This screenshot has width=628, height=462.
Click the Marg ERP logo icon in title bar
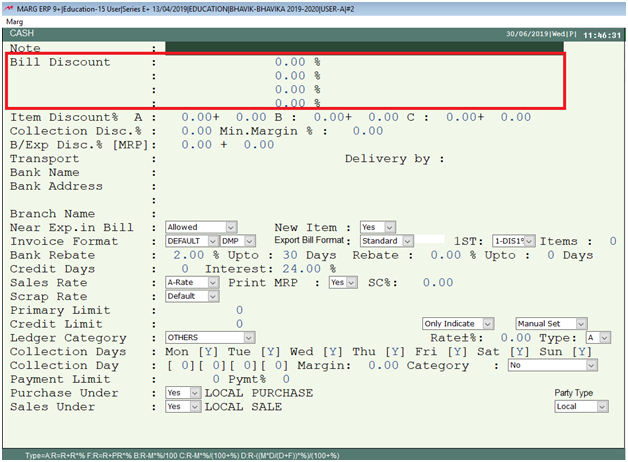(8, 6)
